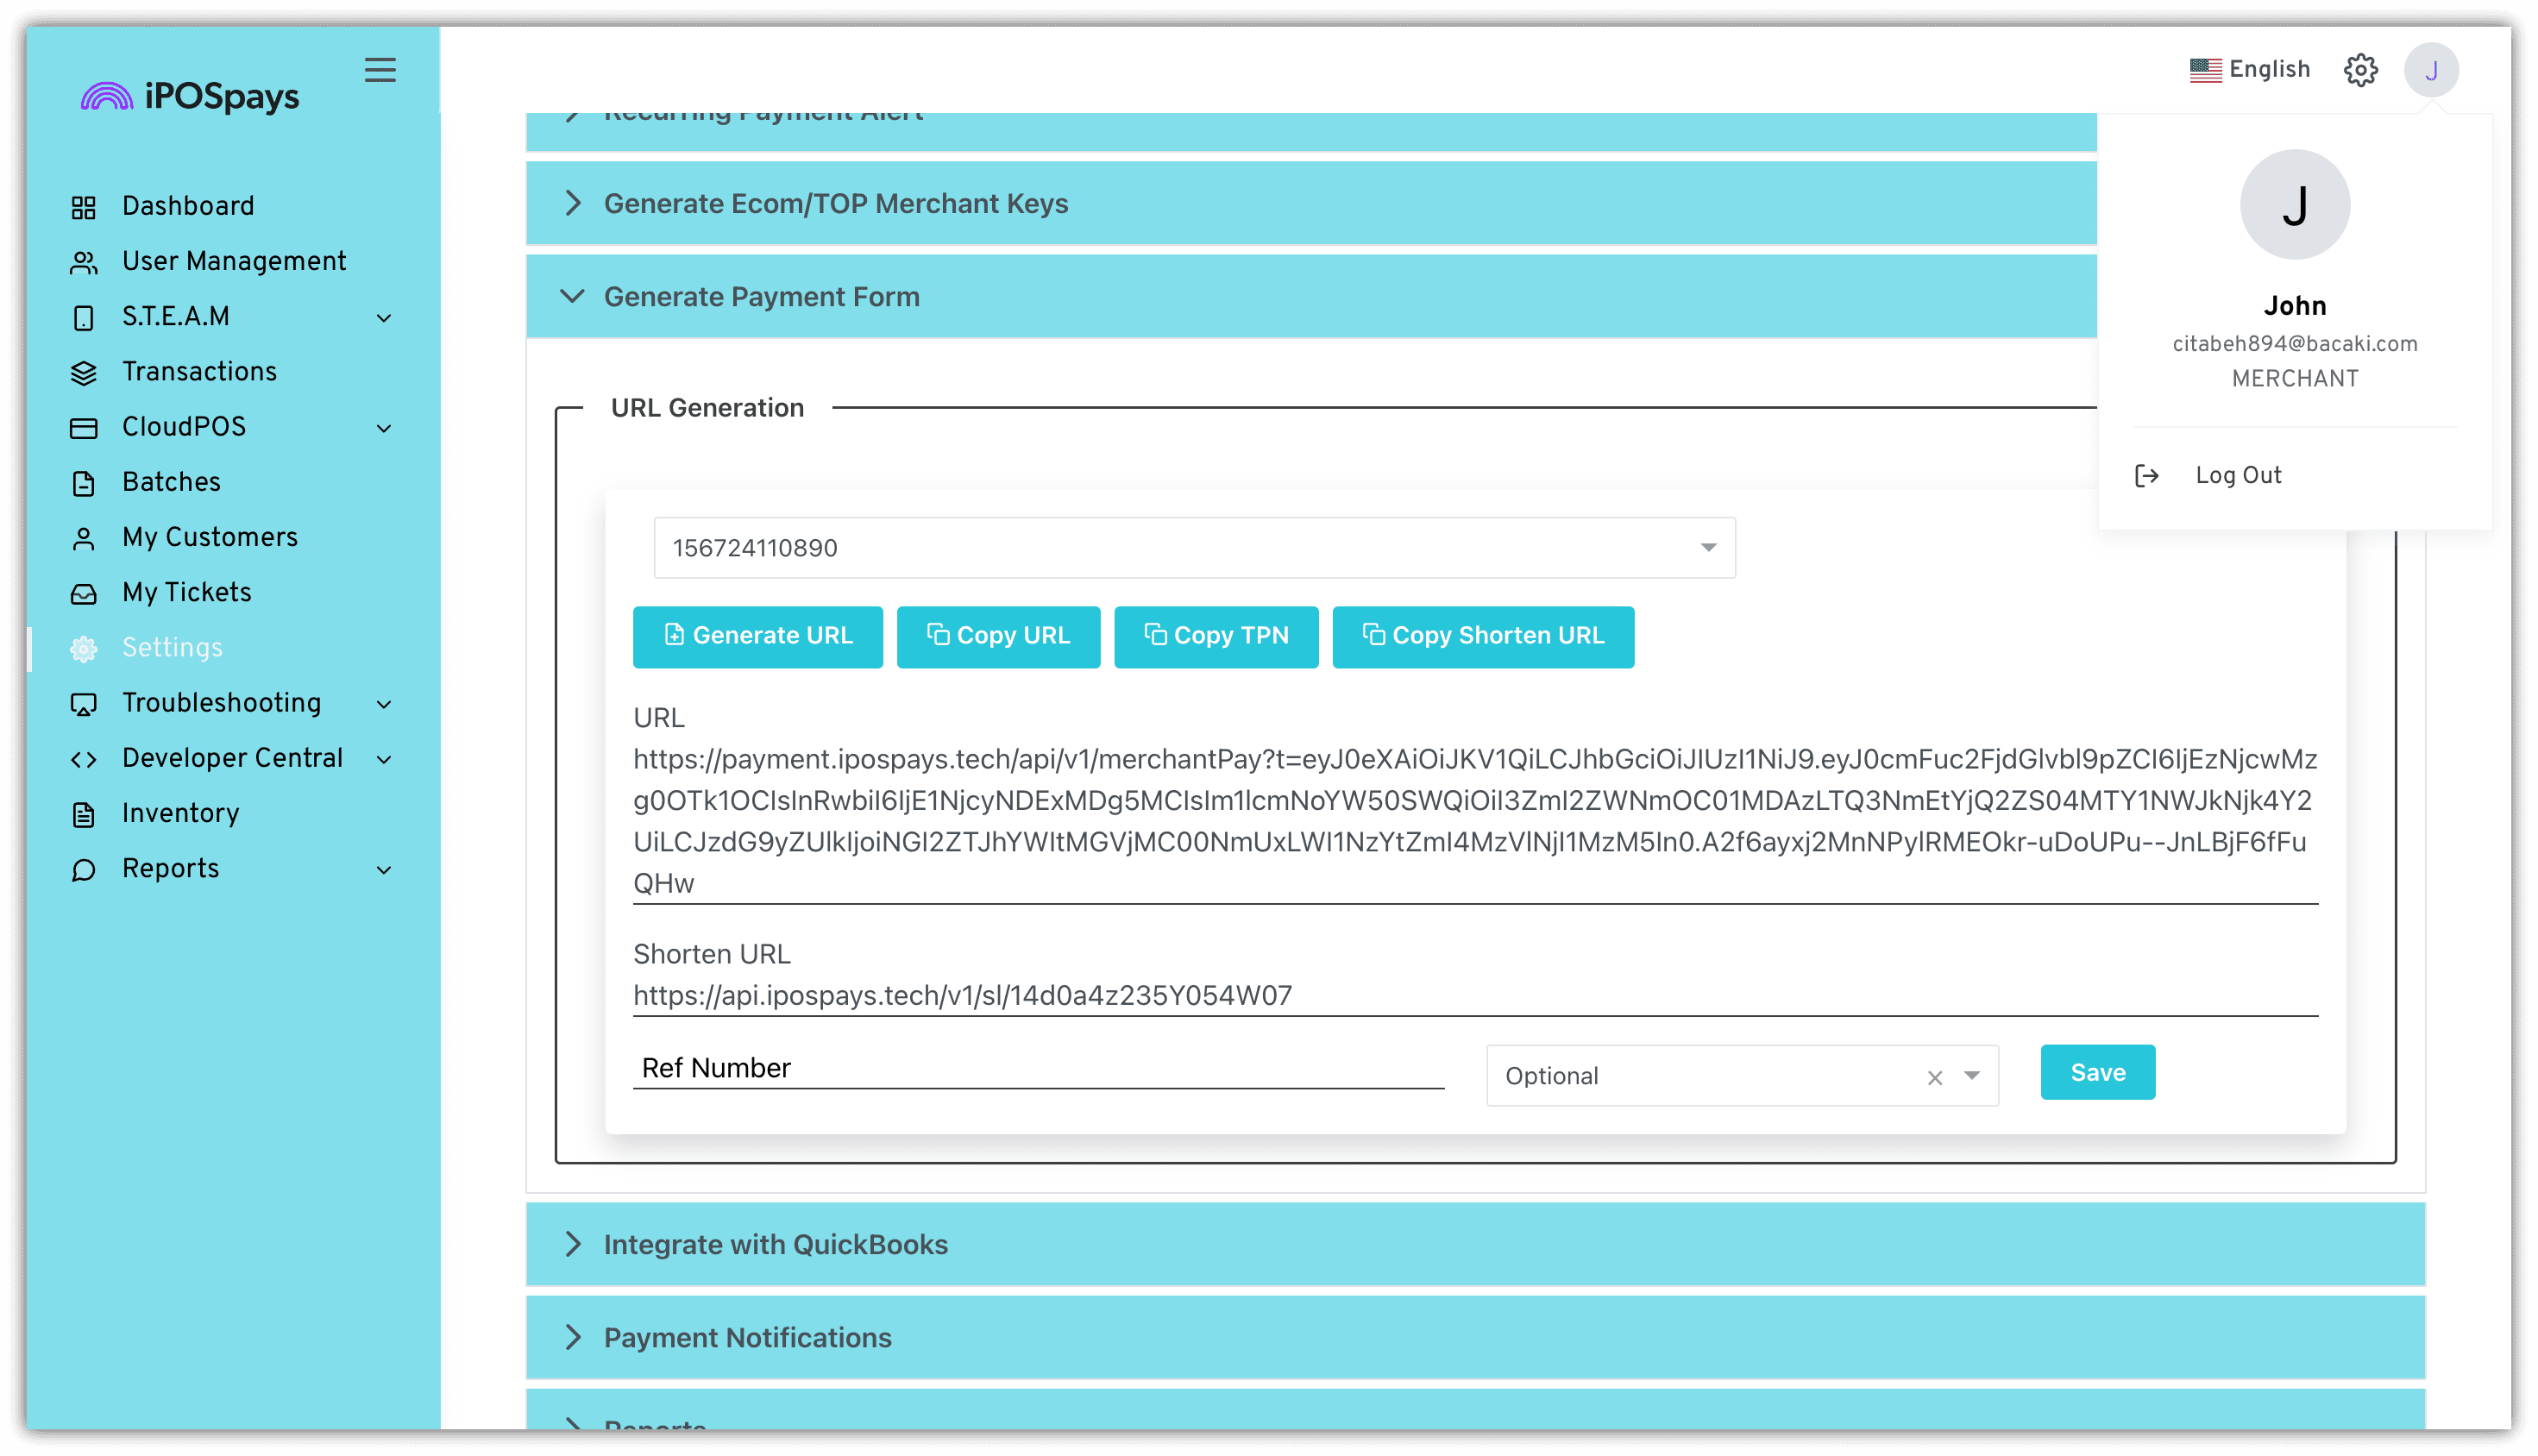Screen dimensions: 2538x1456
Task: Click the J user avatar in header
Action: pyautogui.click(x=2431, y=70)
